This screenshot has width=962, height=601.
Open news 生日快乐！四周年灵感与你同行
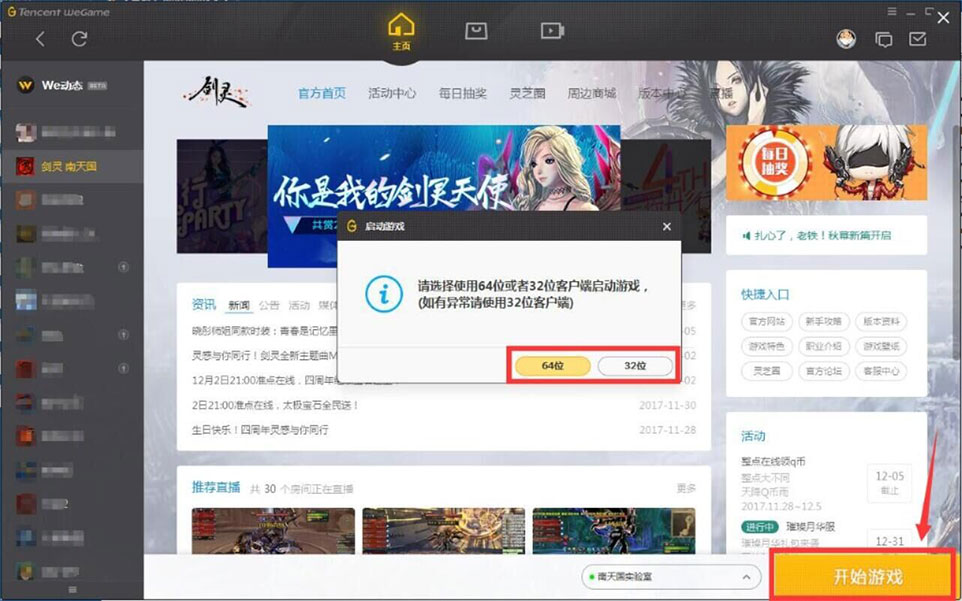tap(260, 430)
